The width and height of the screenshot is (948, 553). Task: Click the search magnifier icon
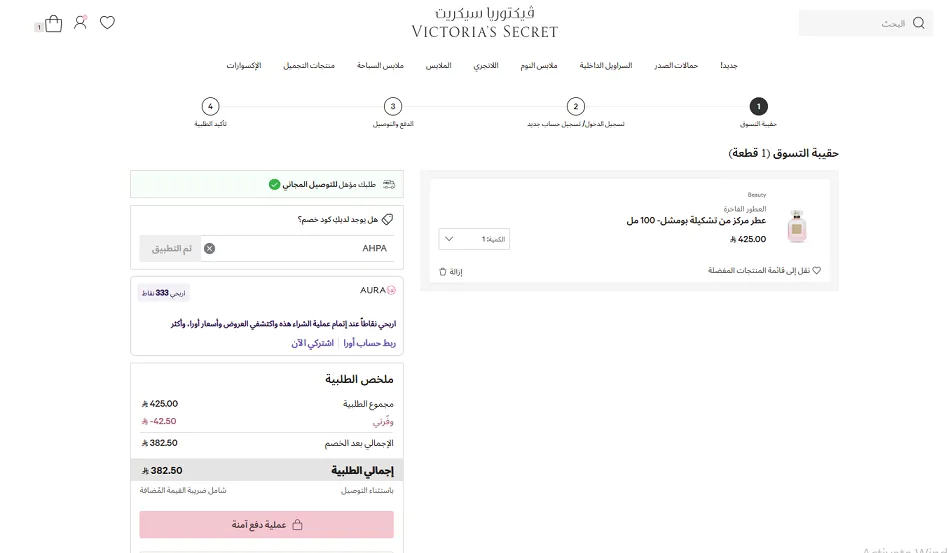(x=919, y=23)
